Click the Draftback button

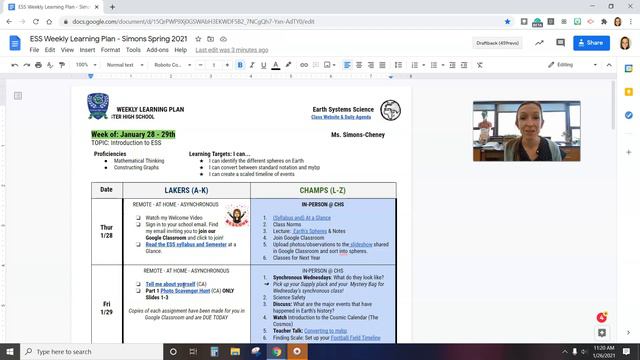pos(497,43)
